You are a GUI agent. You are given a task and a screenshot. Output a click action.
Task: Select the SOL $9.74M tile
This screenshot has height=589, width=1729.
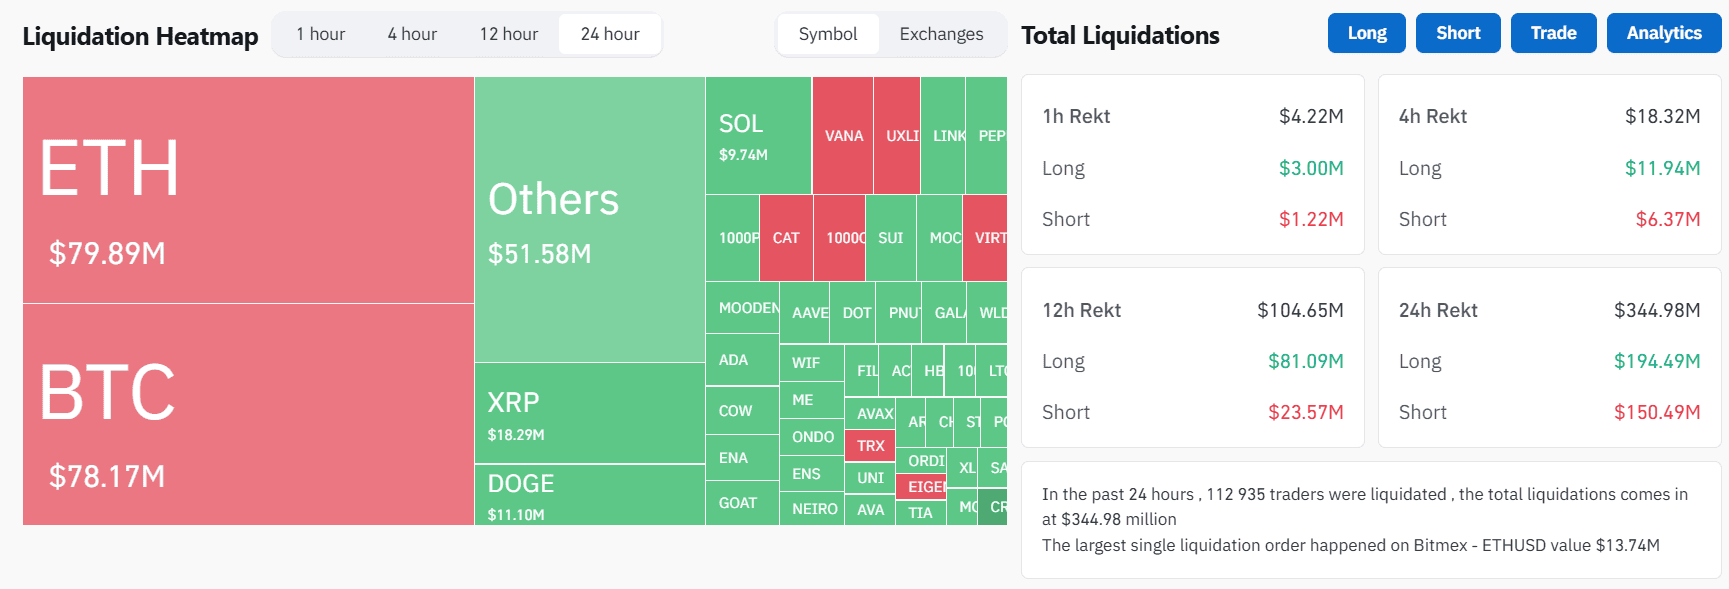(758, 136)
